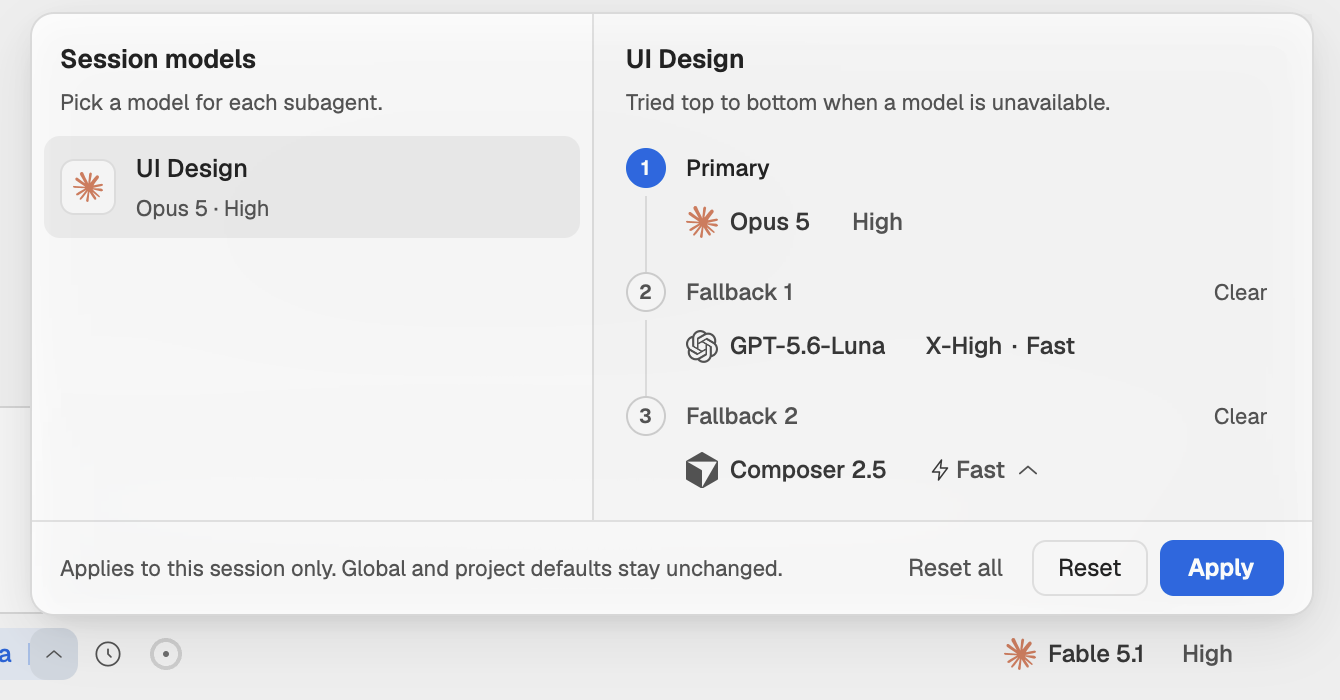Click the circled dot icon in the bottom bar
This screenshot has width=1340, height=700.
point(165,654)
